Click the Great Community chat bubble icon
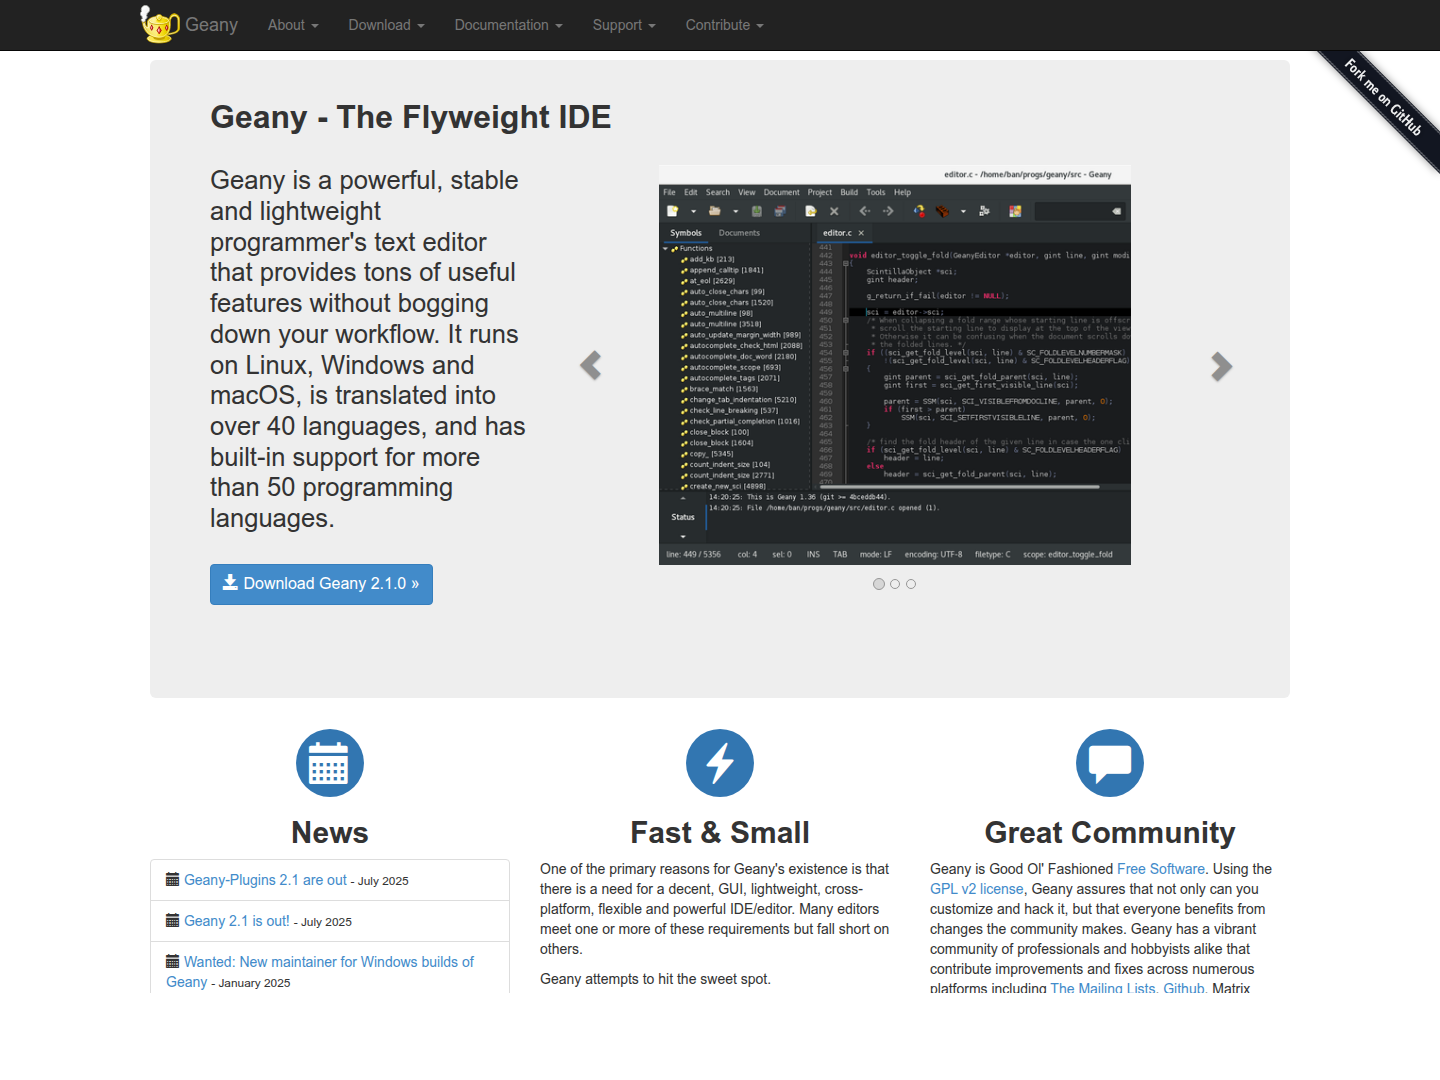Screen dimensions: 1440x1080 point(1110,763)
